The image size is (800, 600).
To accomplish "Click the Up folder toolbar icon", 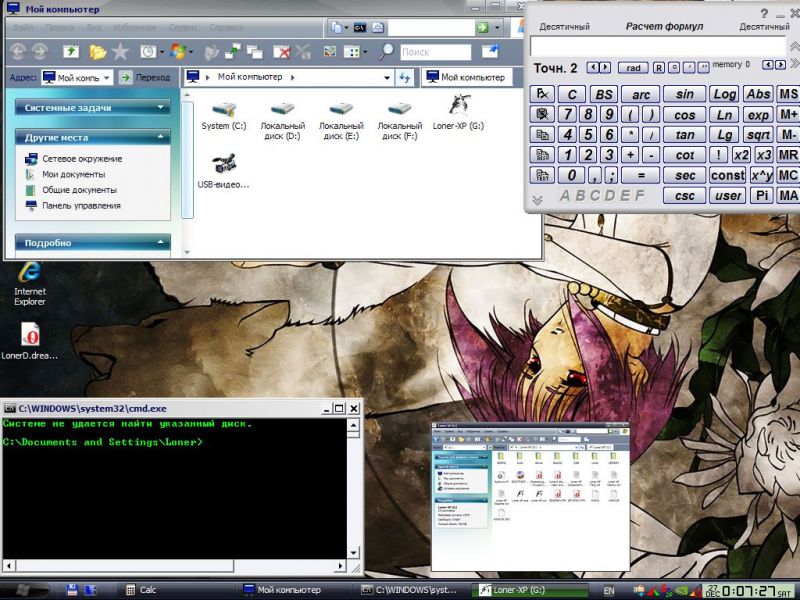I will coord(71,51).
